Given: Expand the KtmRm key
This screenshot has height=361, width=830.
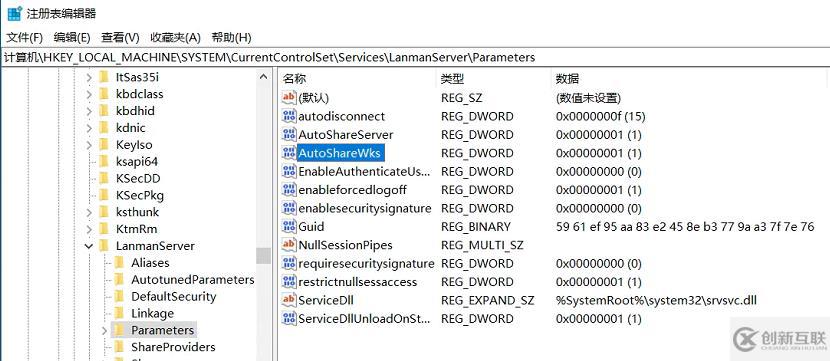Looking at the screenshot, I should pyautogui.click(x=88, y=229).
